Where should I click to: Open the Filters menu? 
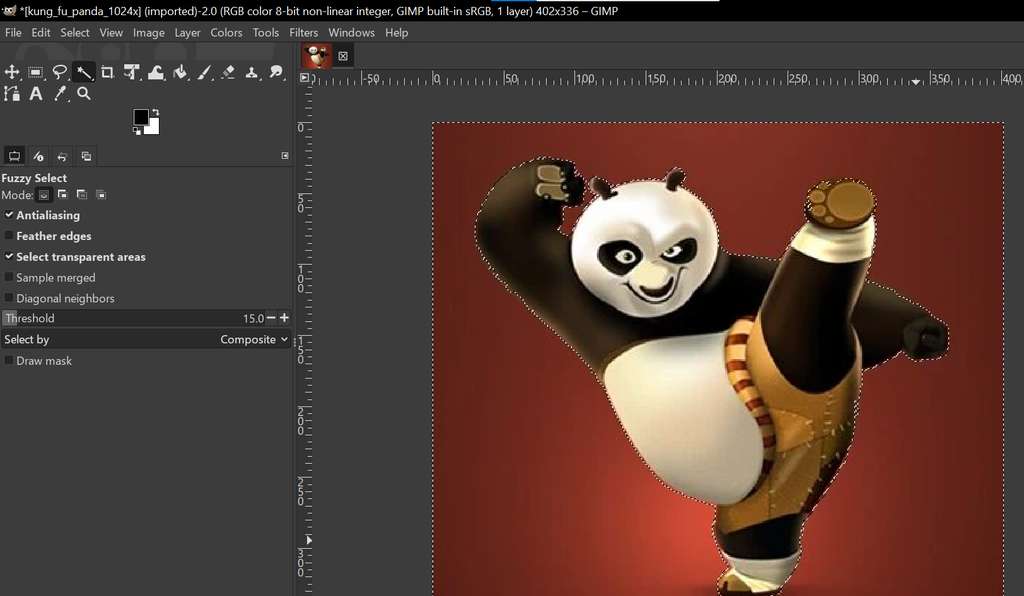click(304, 33)
